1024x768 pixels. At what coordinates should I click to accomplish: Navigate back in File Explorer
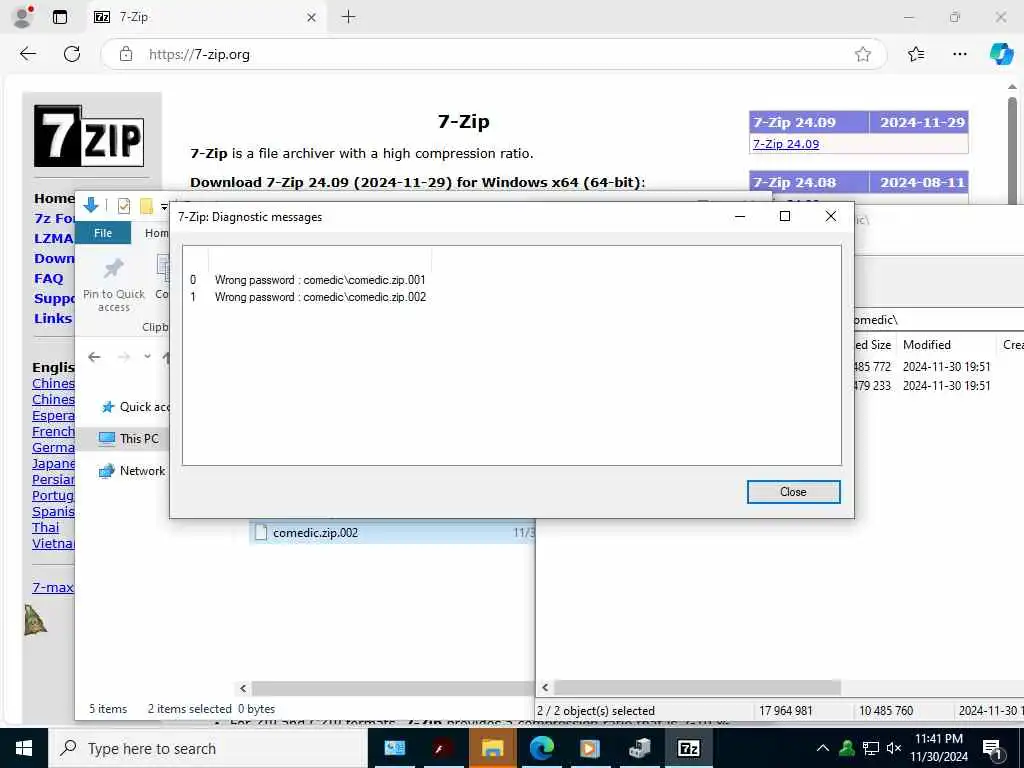(94, 357)
